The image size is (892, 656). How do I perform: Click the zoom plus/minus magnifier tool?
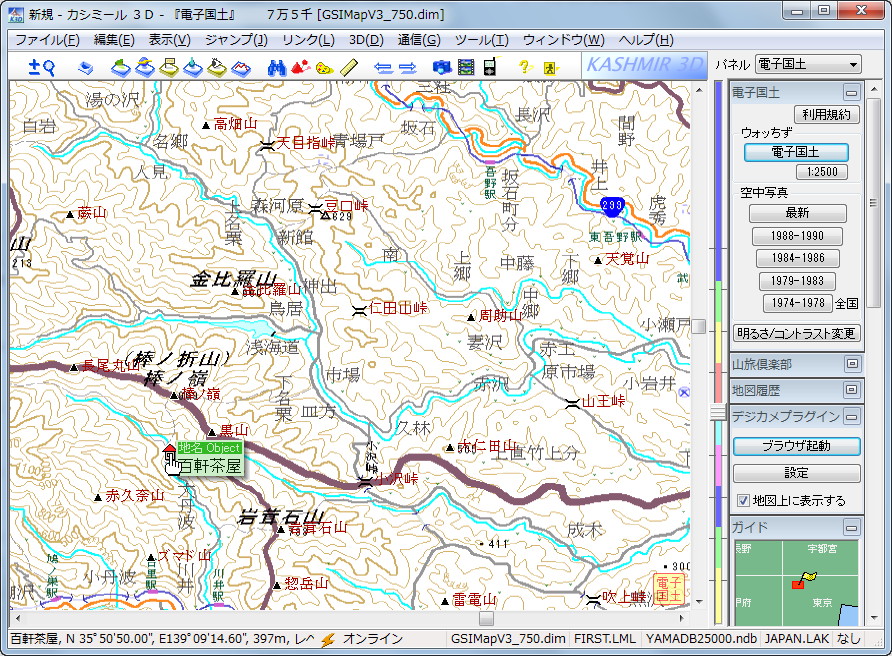tap(42, 68)
